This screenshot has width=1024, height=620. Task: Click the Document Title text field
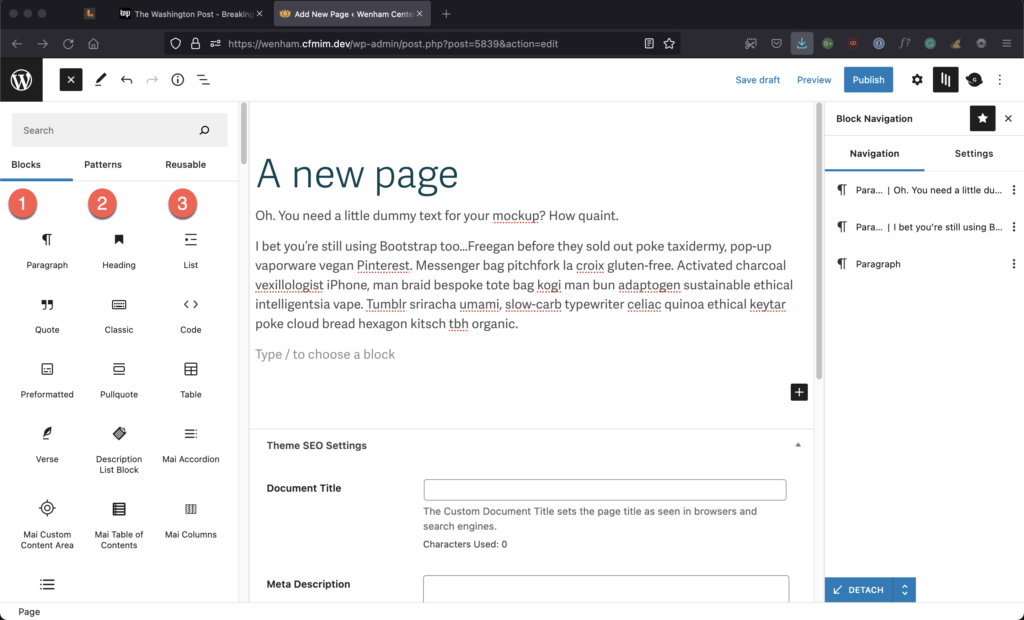coord(604,490)
